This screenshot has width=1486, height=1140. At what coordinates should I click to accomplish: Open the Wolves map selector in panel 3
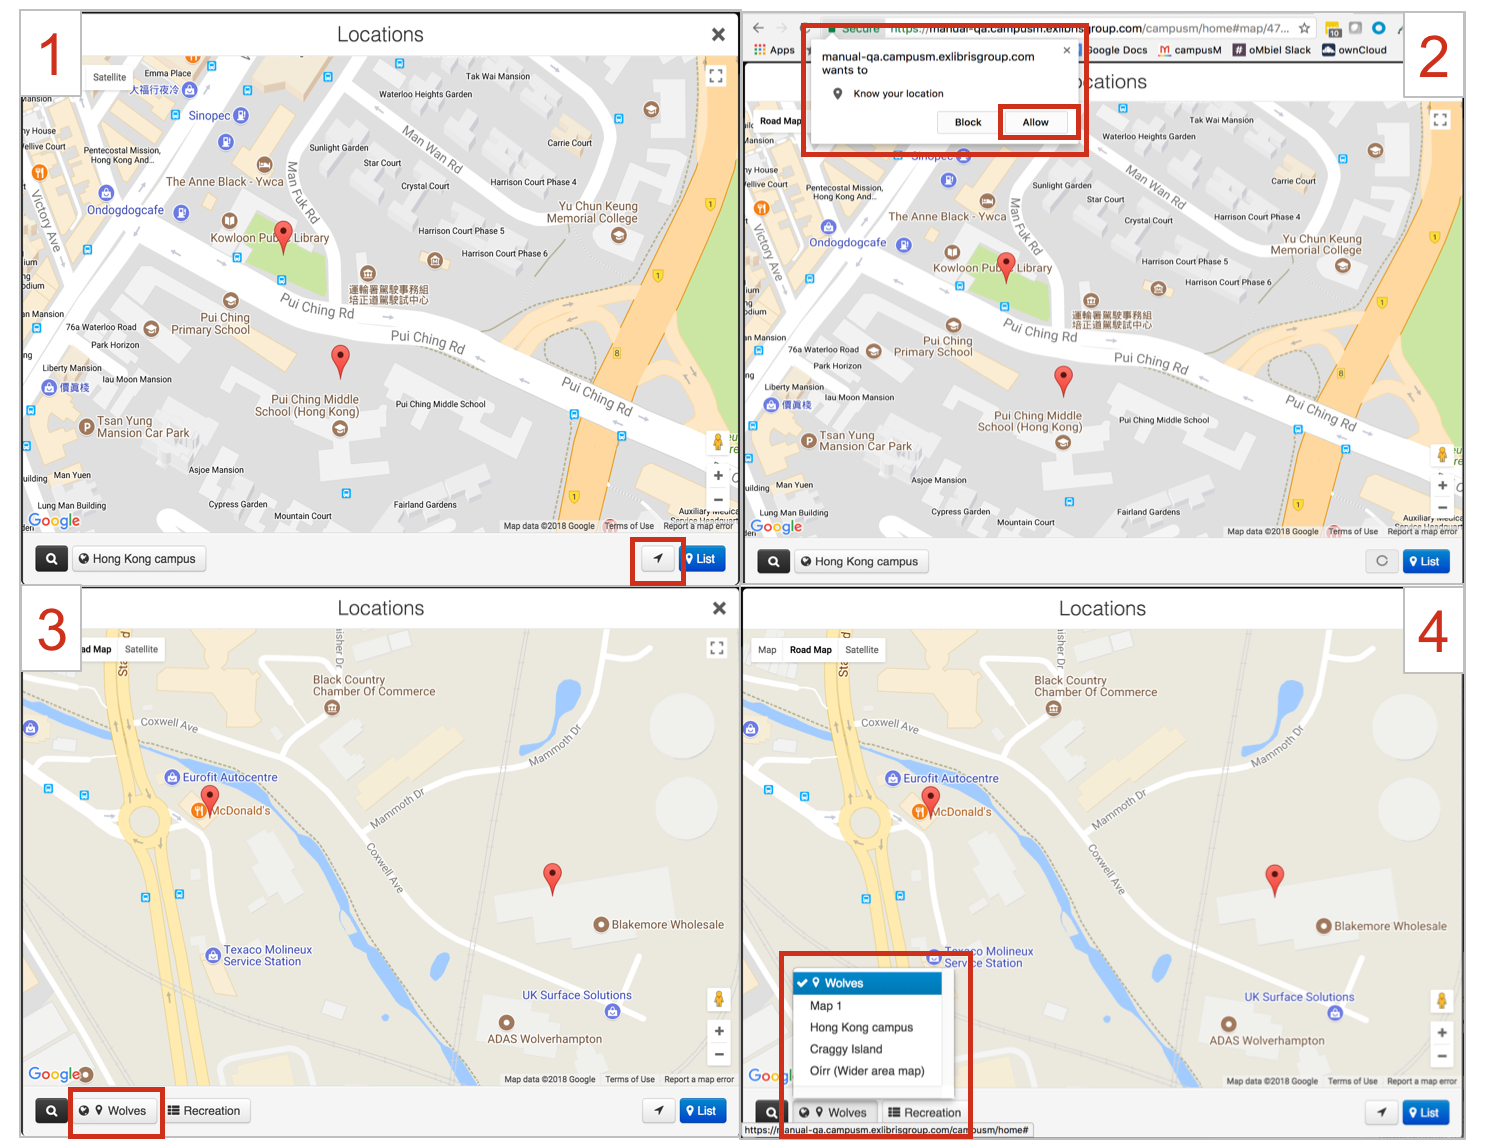click(x=114, y=1111)
